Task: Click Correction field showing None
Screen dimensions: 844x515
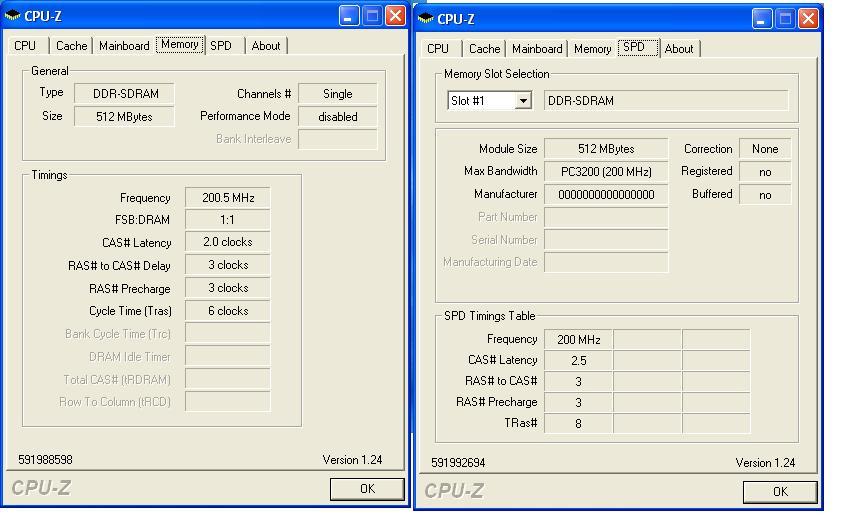Action: coord(765,149)
